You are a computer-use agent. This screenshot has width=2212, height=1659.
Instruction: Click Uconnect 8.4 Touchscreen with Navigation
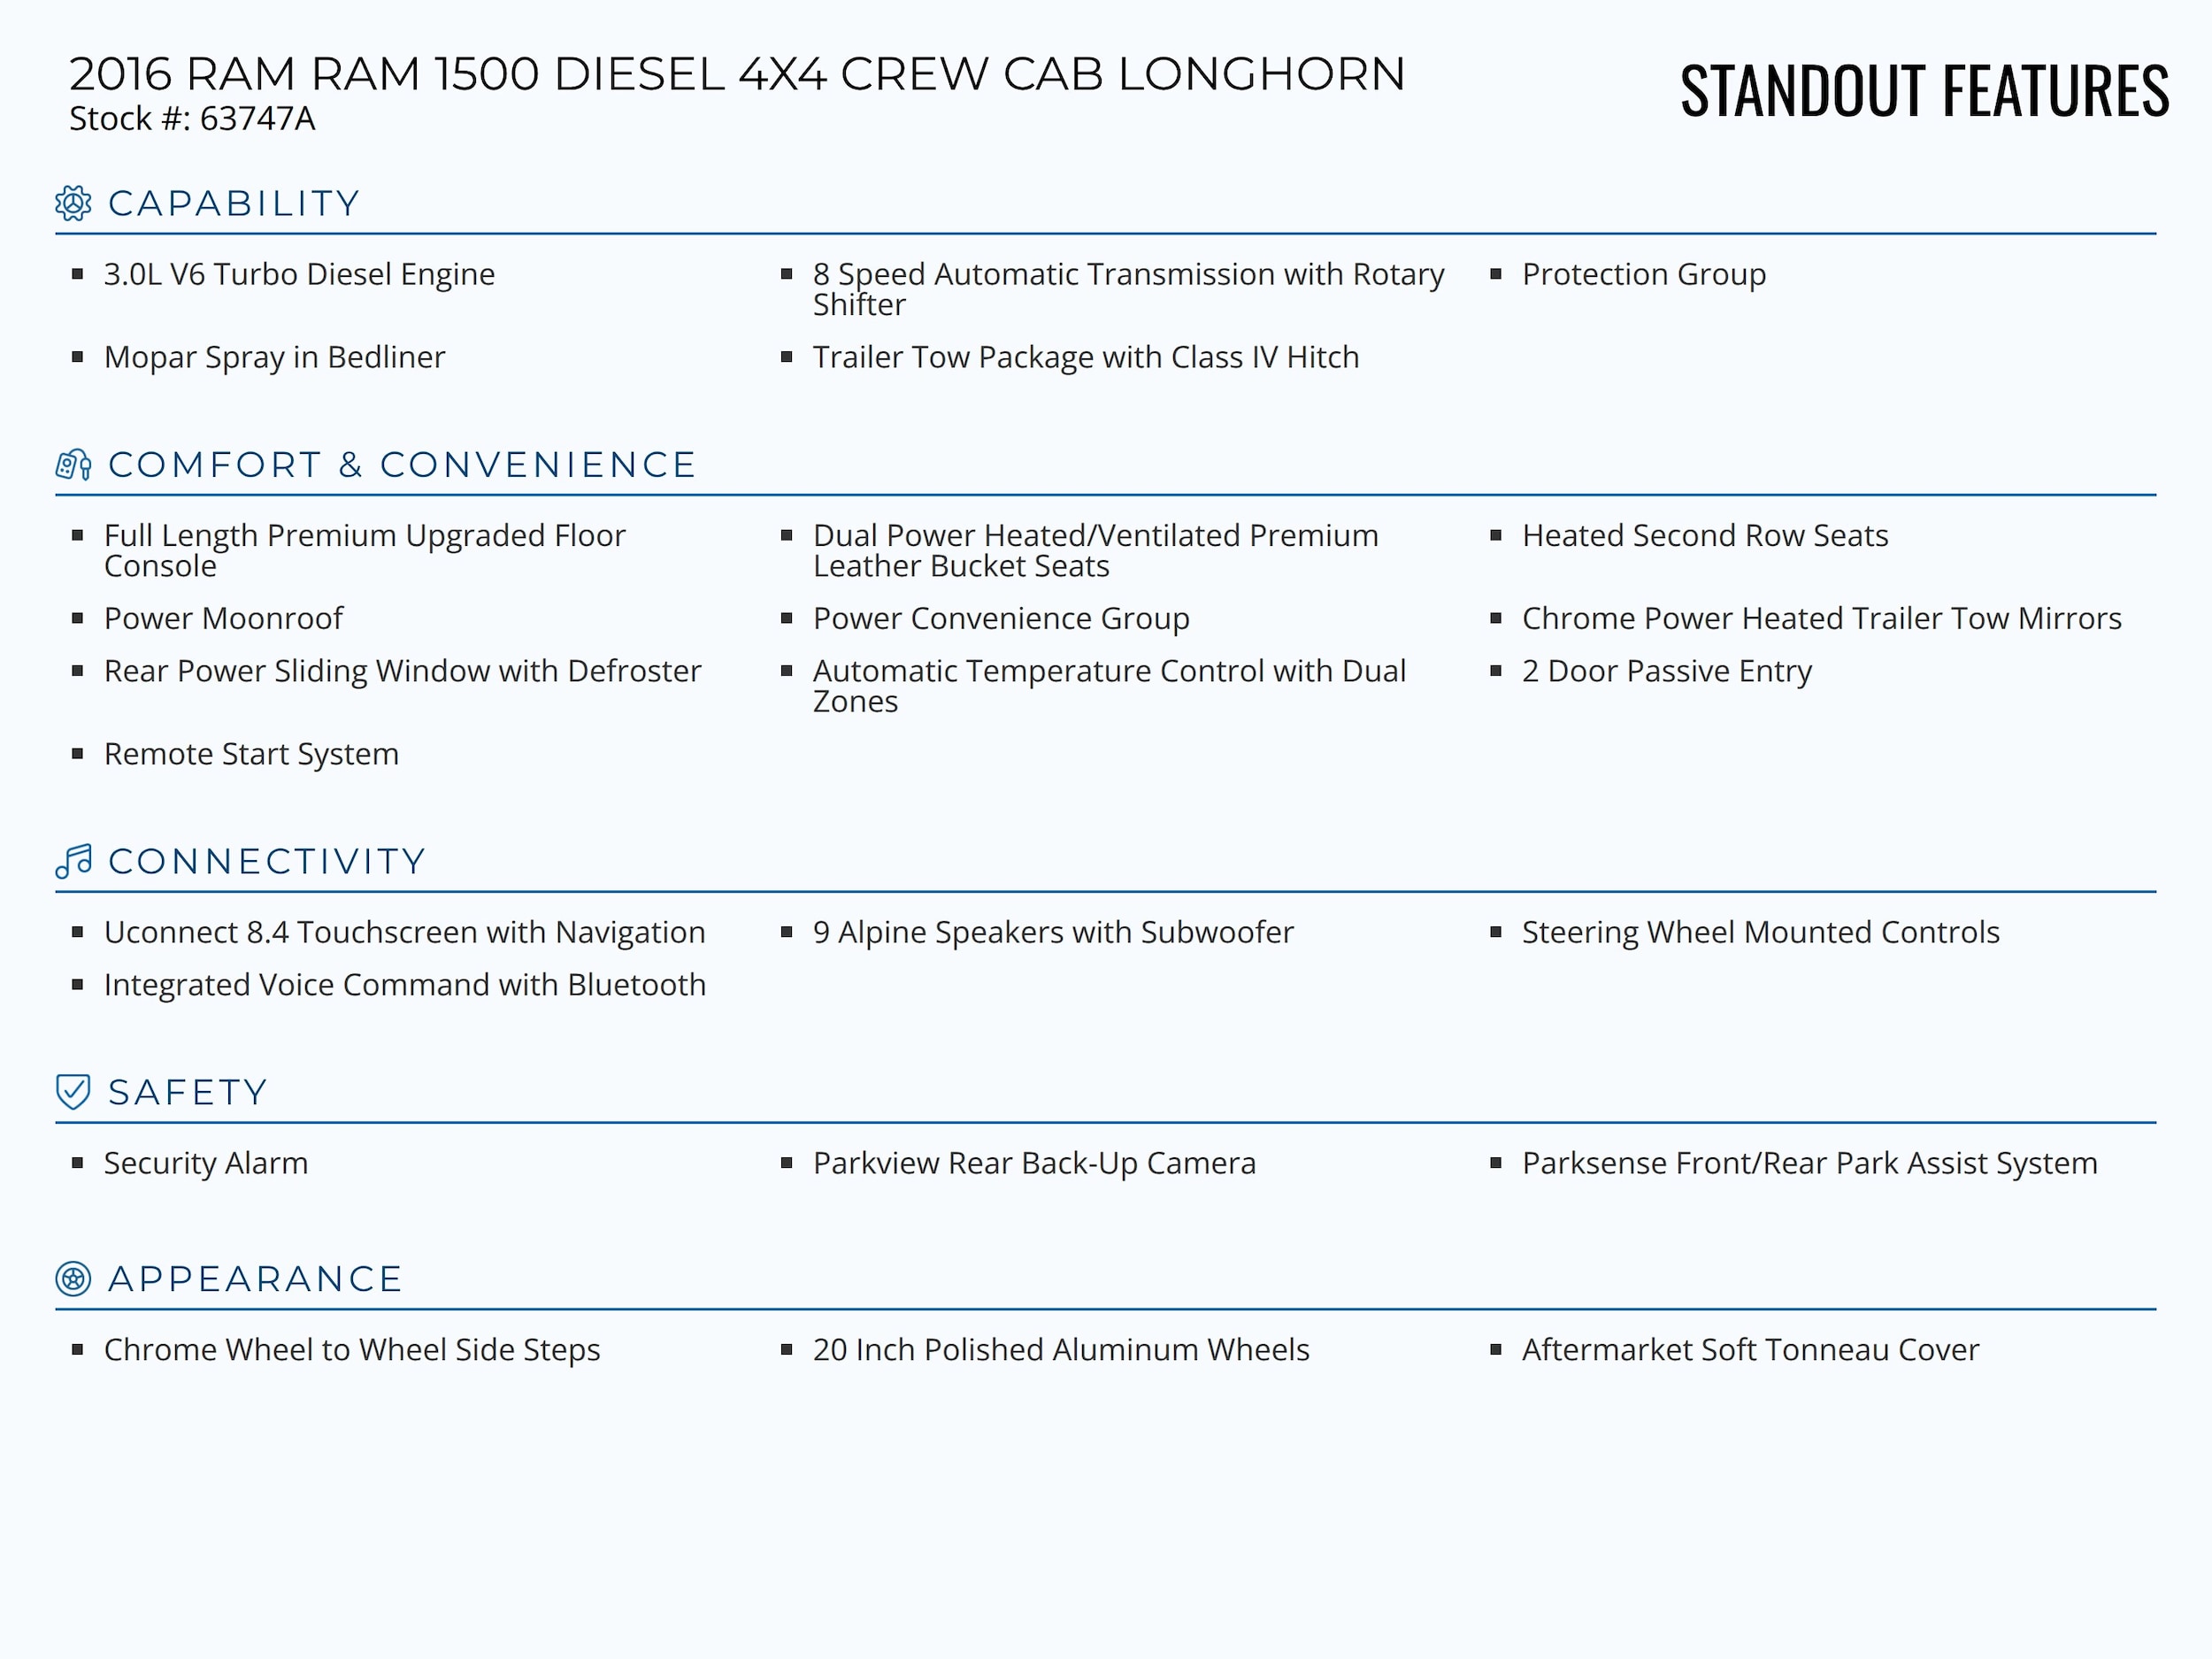(x=404, y=932)
